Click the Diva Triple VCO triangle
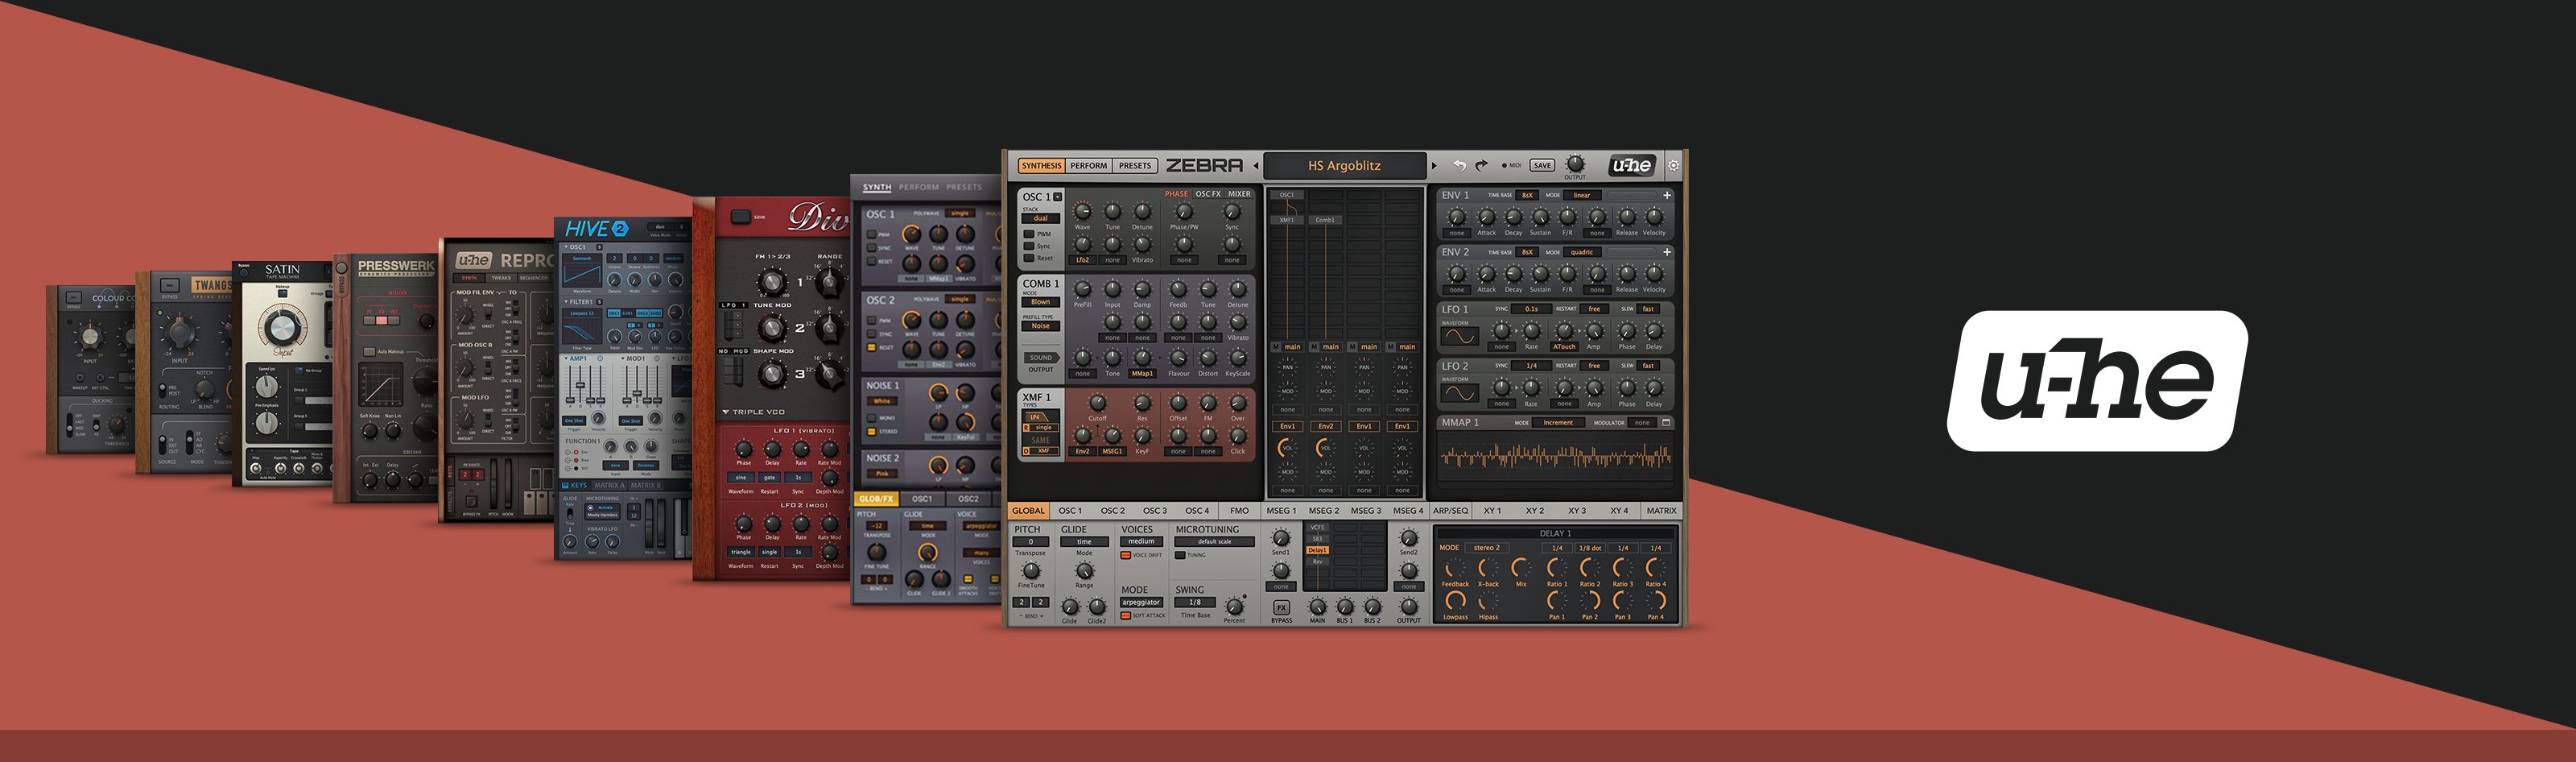Image resolution: width=2576 pixels, height=762 pixels. (725, 412)
